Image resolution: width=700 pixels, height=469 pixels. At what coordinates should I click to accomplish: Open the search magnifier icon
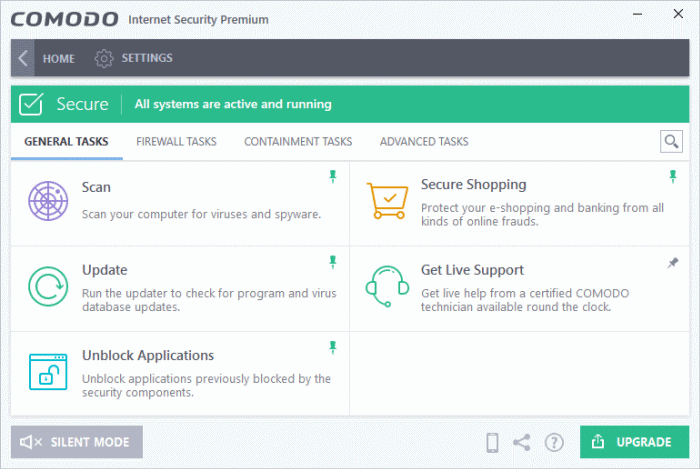click(671, 141)
